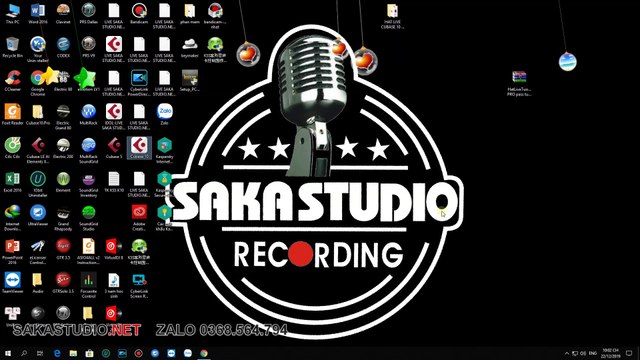
Task: Select the Your Uninstaller shortcut
Action: pos(38,49)
